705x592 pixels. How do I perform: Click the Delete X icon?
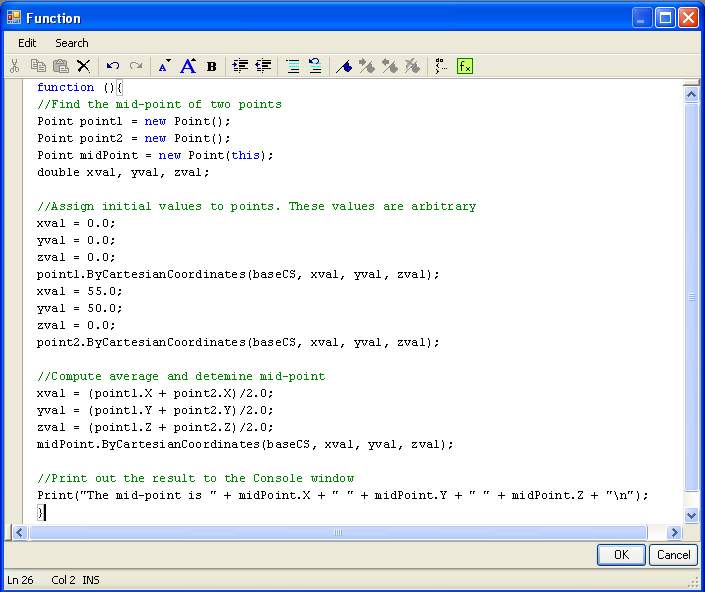tap(84, 66)
